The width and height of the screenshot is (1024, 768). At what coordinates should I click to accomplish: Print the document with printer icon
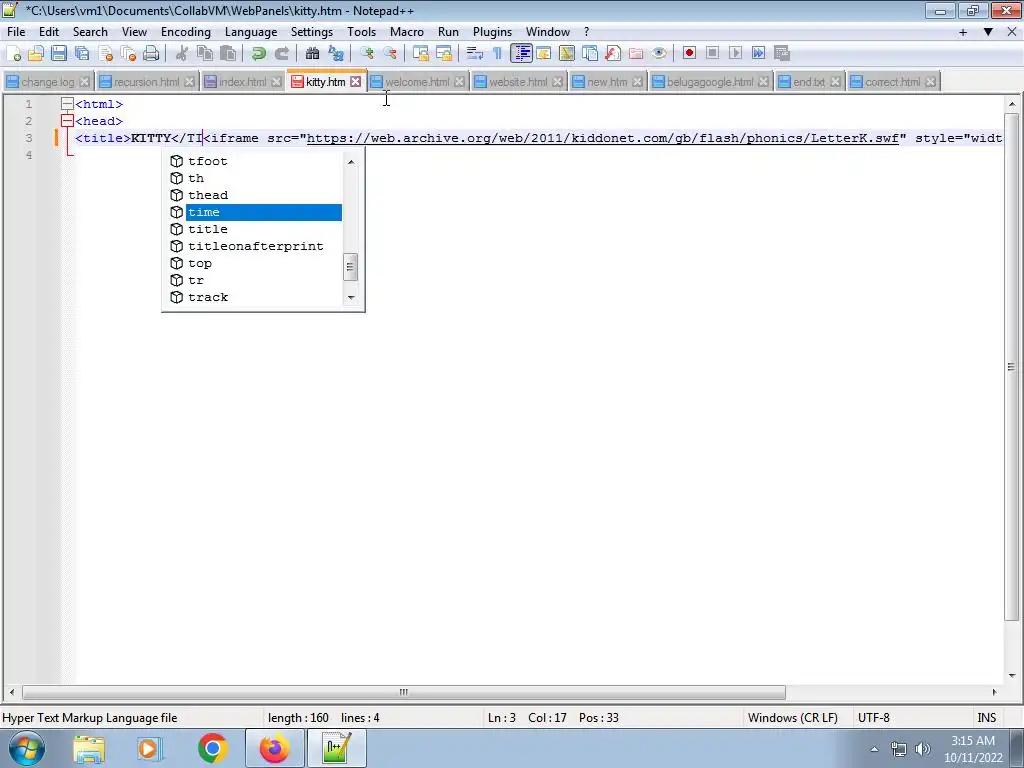151,54
